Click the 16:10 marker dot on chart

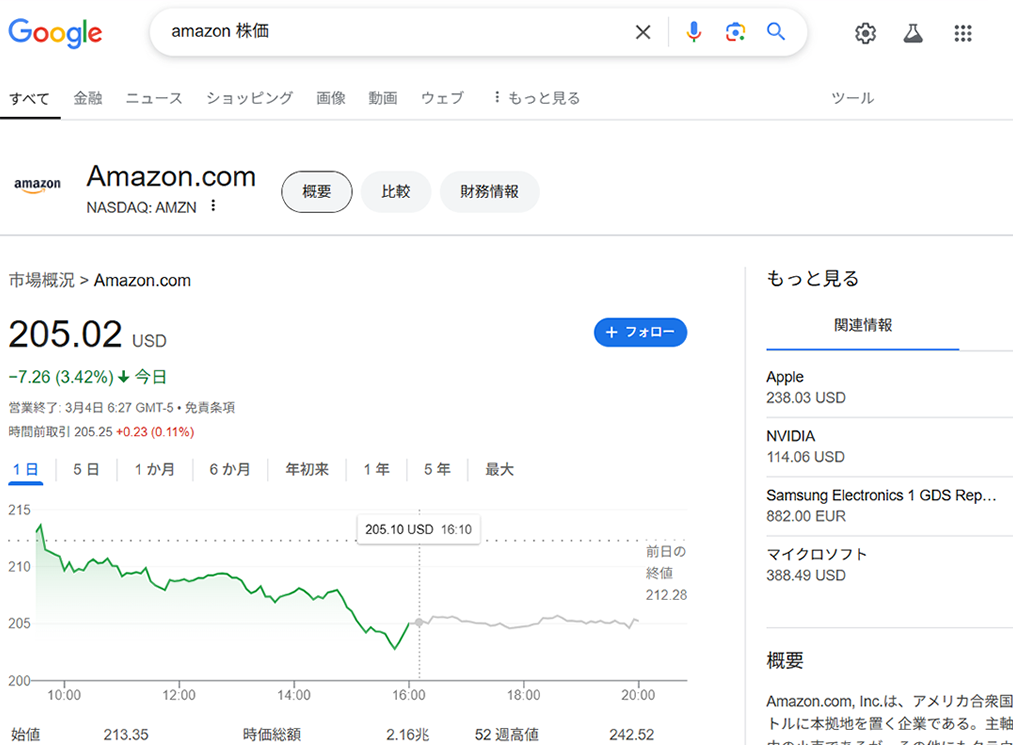click(x=419, y=622)
